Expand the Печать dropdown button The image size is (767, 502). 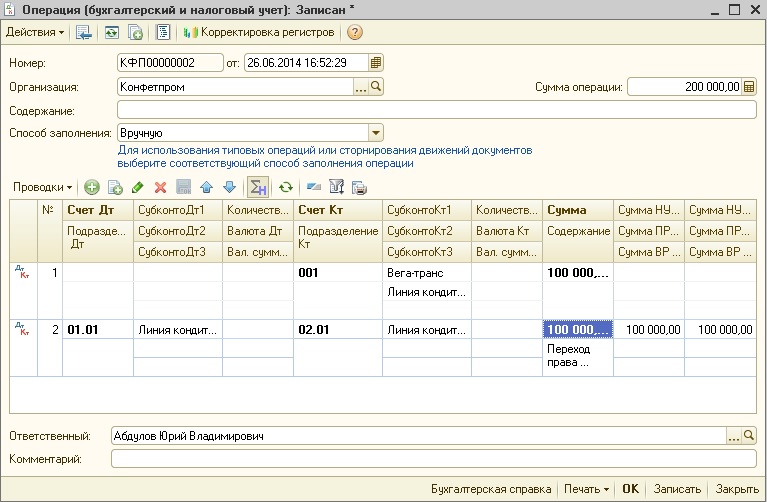click(585, 490)
